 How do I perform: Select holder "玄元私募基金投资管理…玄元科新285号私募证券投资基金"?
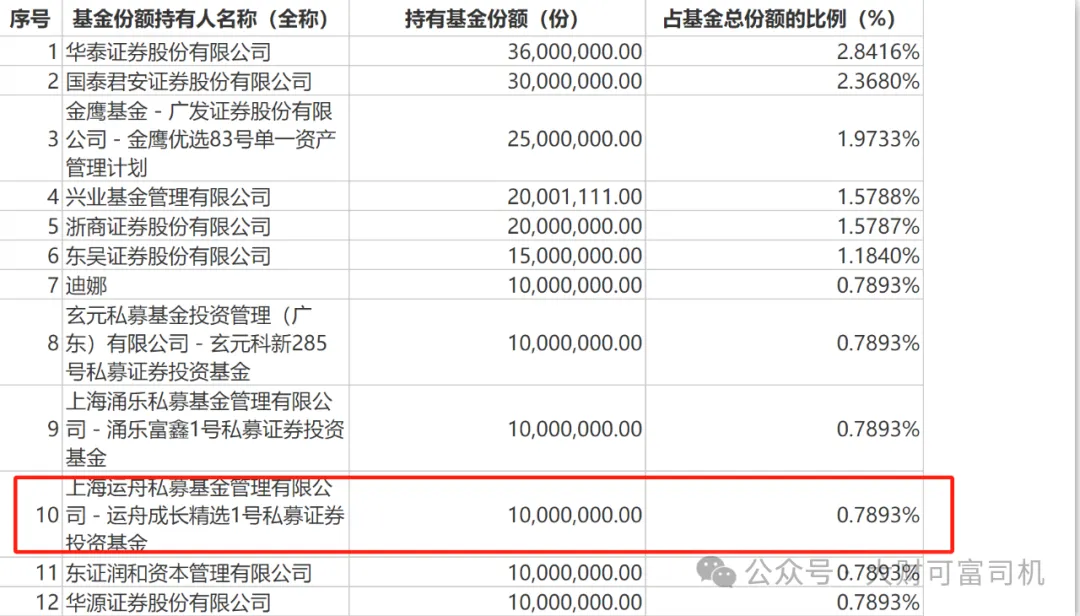pos(196,343)
